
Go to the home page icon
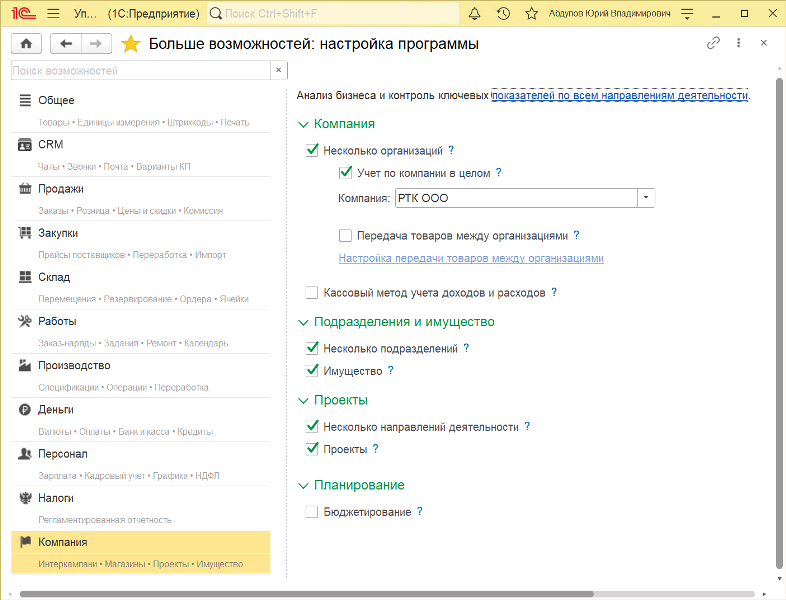(x=26, y=44)
